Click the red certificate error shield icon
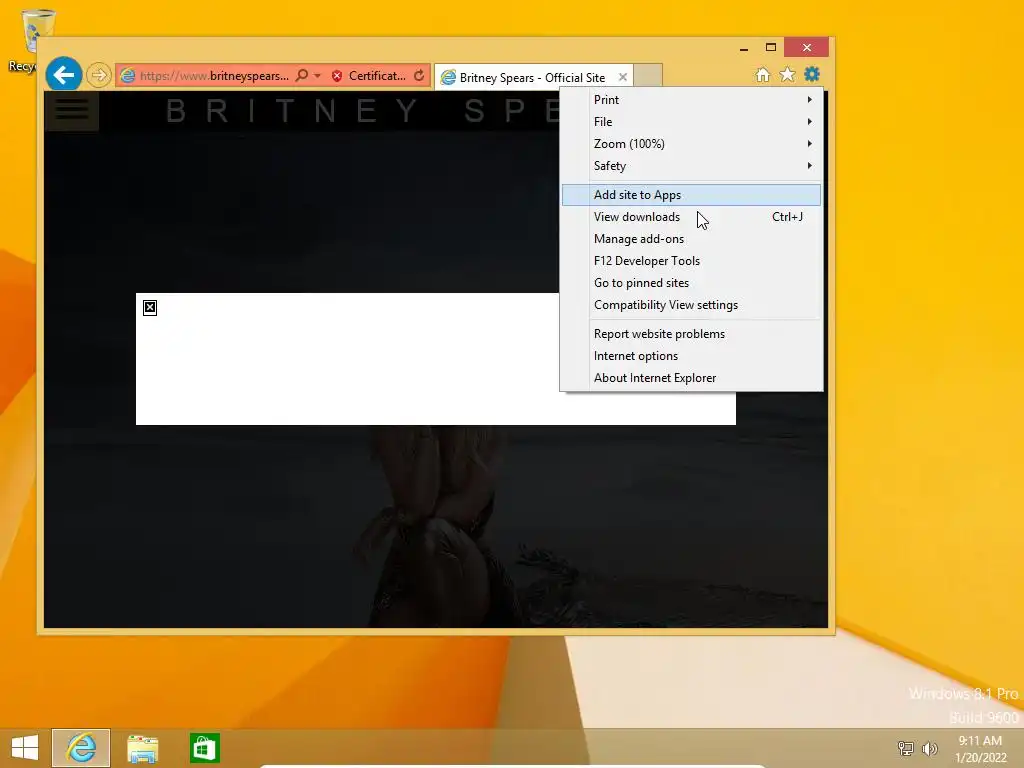Screen dimensions: 1024x768 337,76
